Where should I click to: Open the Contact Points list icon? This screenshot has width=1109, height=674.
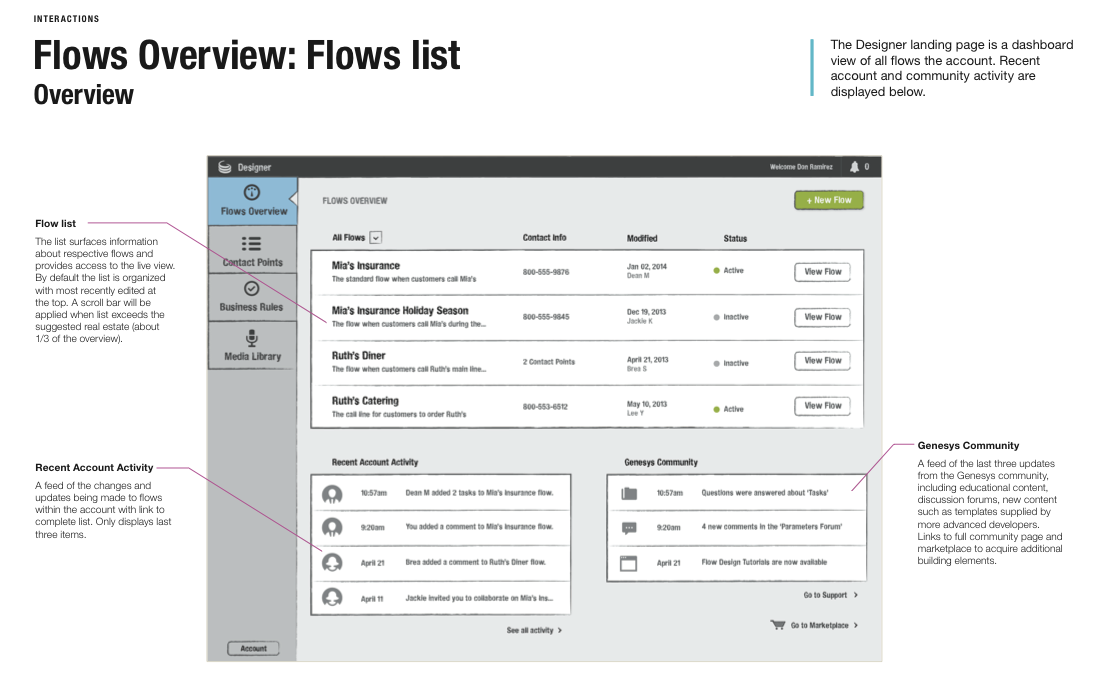[251, 244]
